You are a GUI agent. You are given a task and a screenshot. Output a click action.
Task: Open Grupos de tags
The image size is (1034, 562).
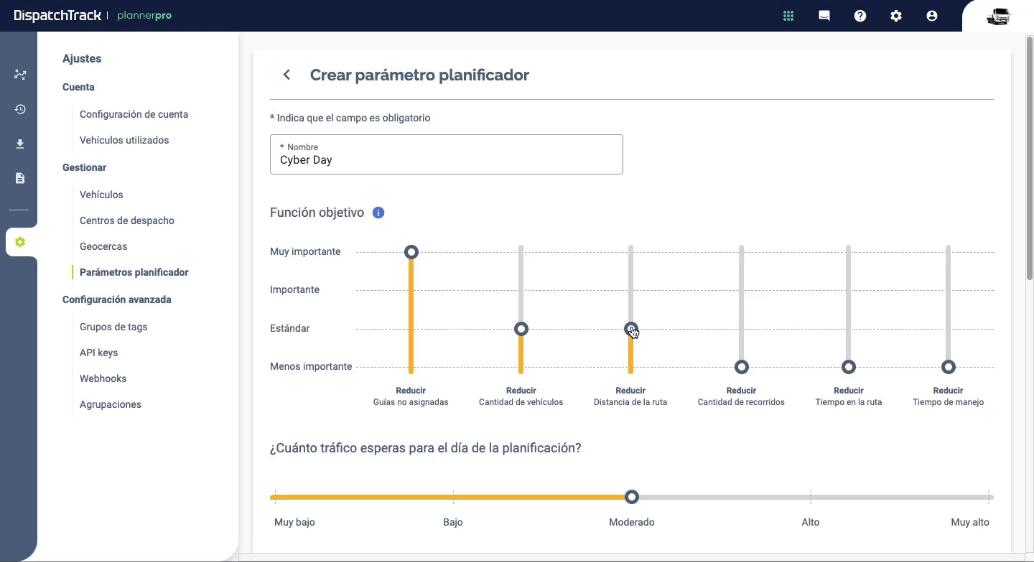[113, 327]
